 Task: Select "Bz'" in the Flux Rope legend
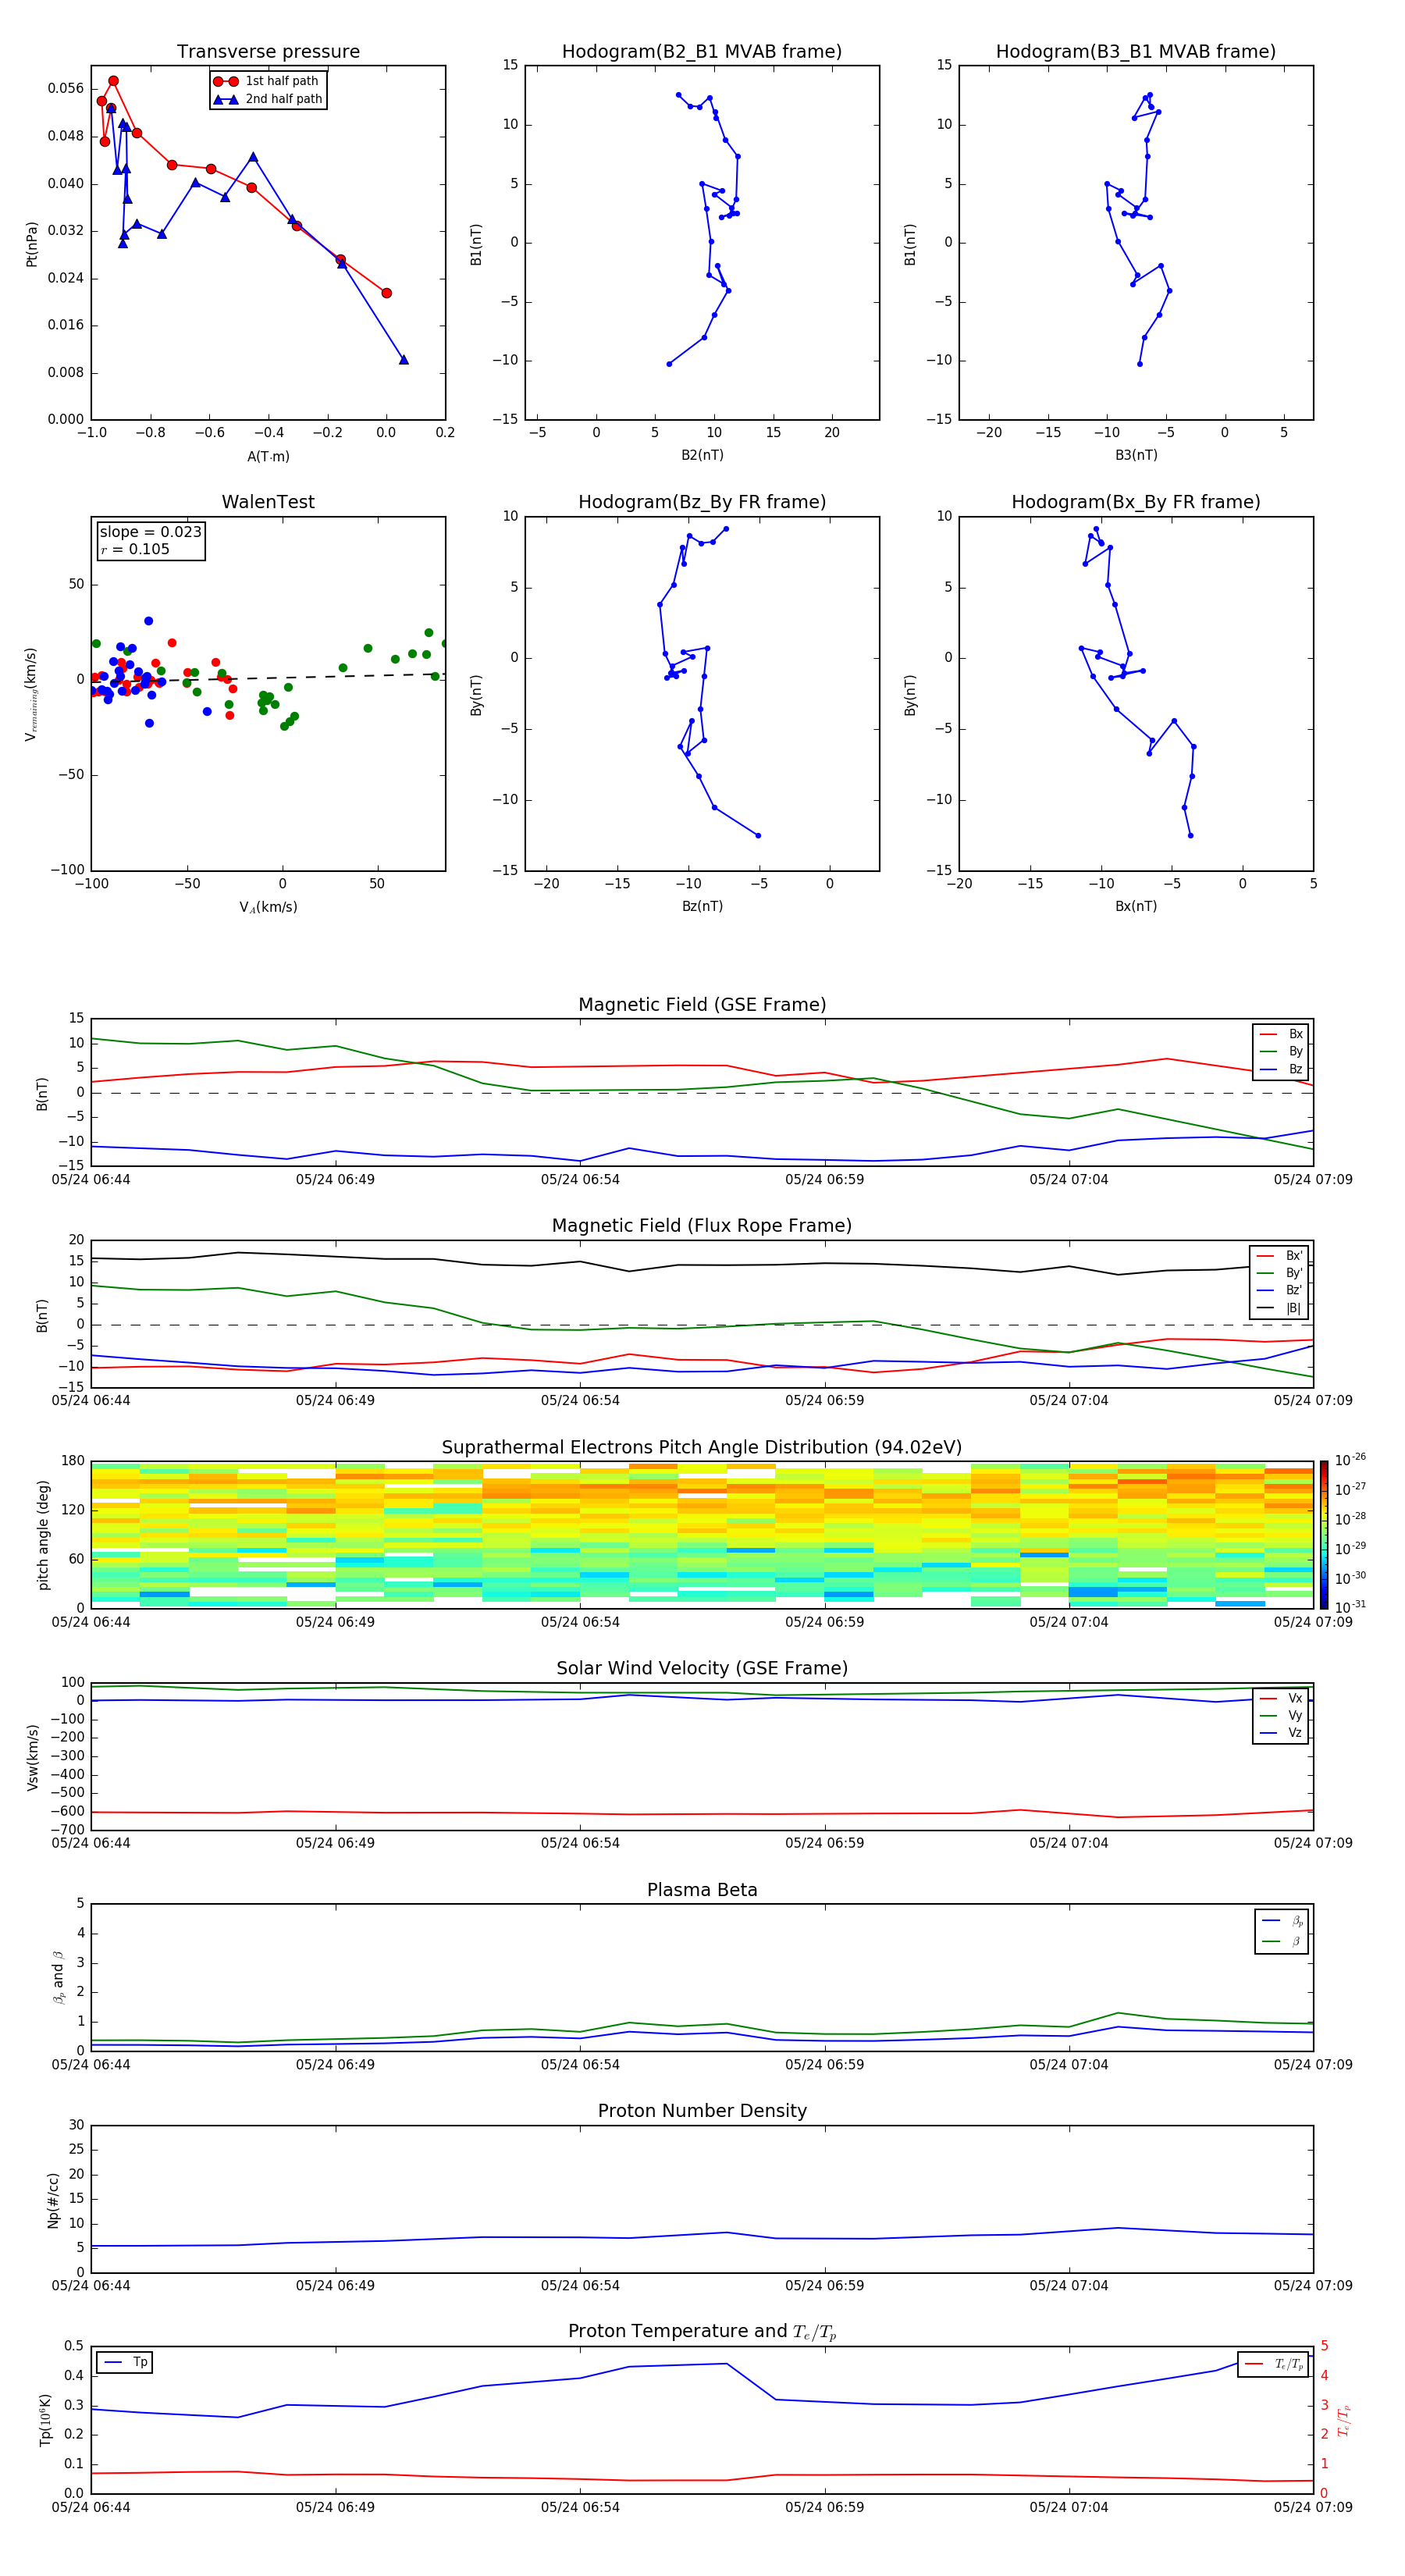click(x=1280, y=1290)
